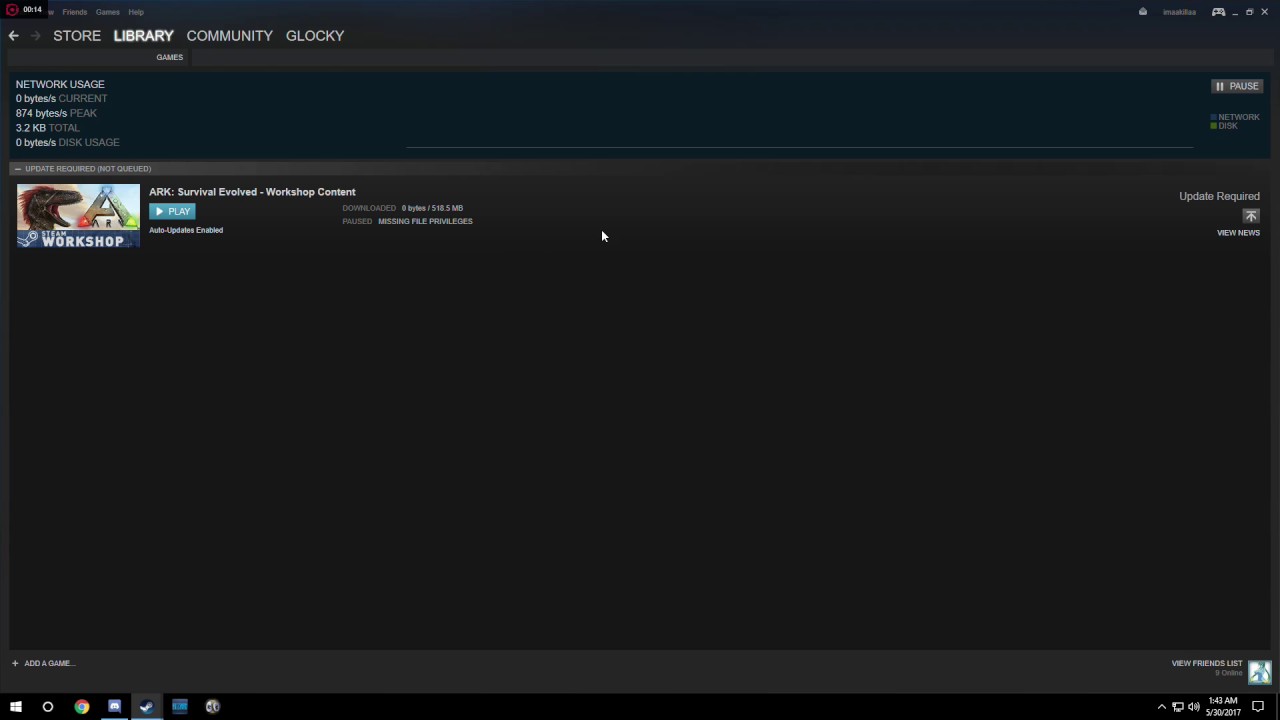Screen dimensions: 1280x720
Task: Select the GAMES sub-tab
Action: pyautogui.click(x=169, y=57)
